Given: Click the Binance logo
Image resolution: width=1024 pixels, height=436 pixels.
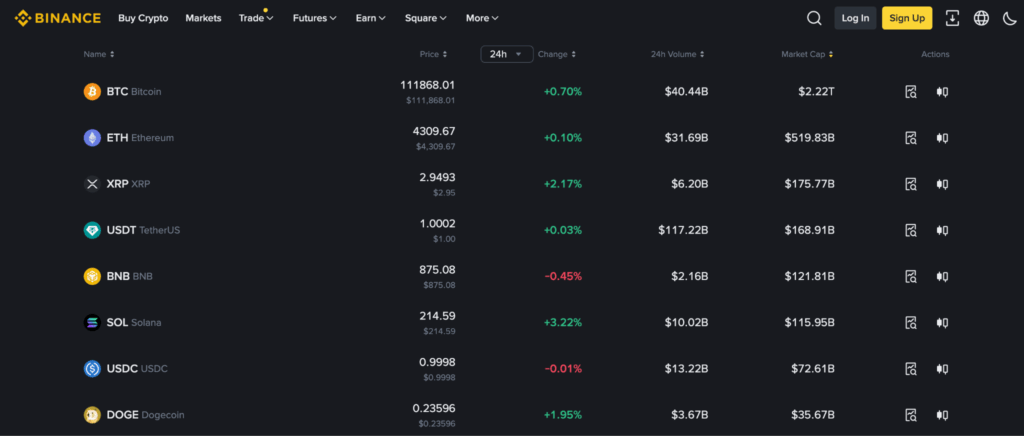Looking at the screenshot, I should point(58,18).
